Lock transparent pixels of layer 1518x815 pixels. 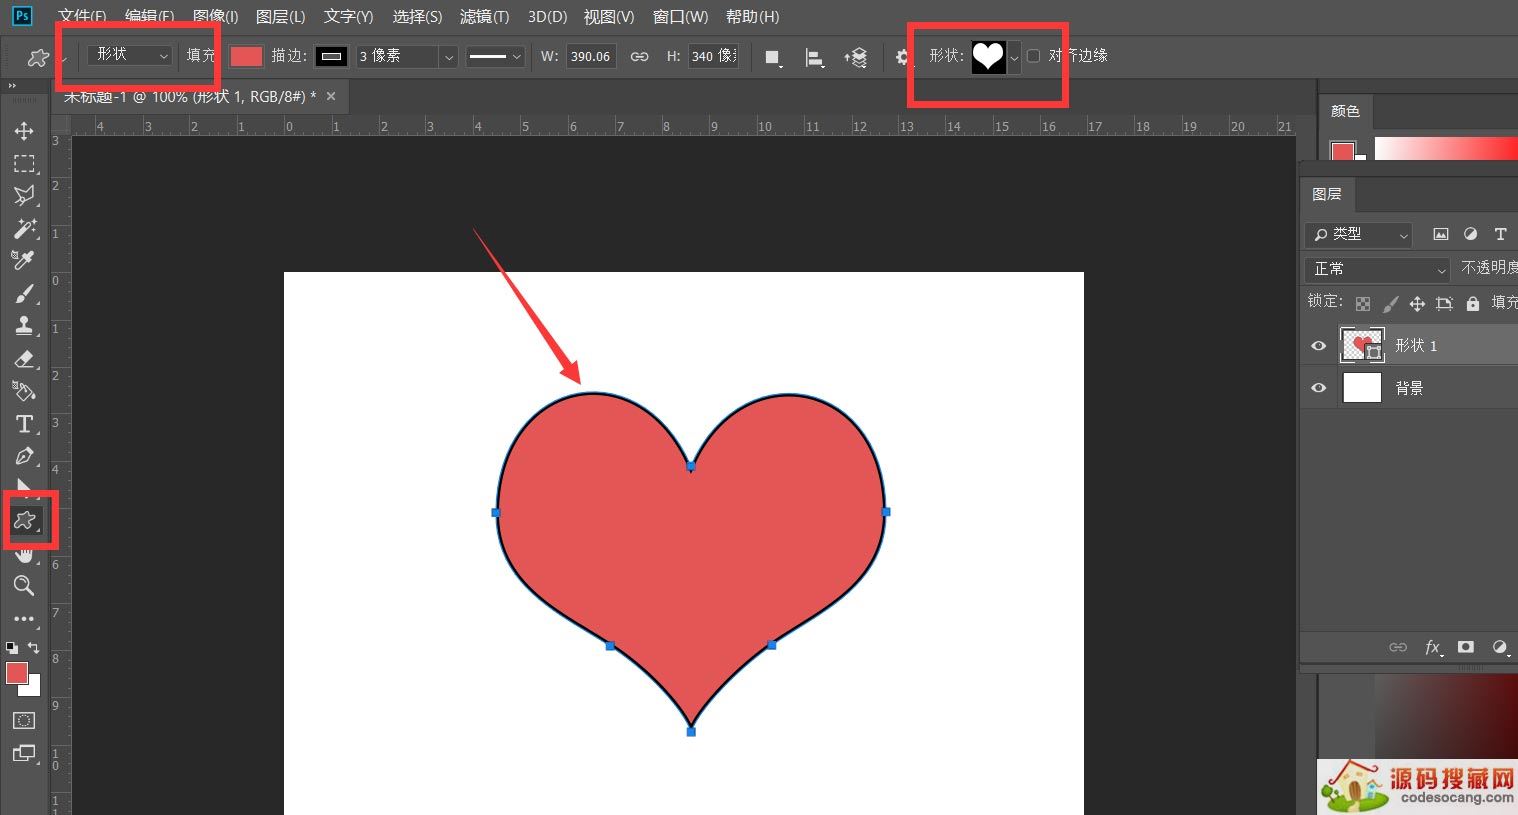coord(1363,303)
